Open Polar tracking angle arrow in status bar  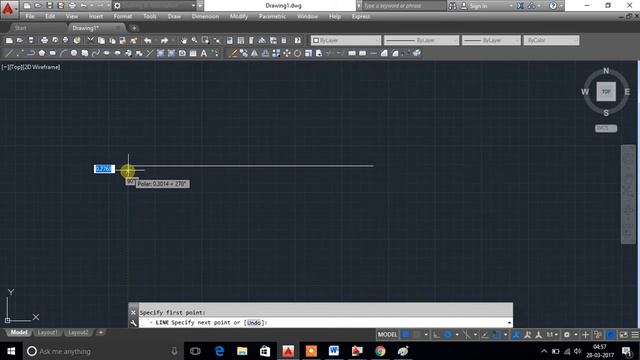tap(457, 335)
